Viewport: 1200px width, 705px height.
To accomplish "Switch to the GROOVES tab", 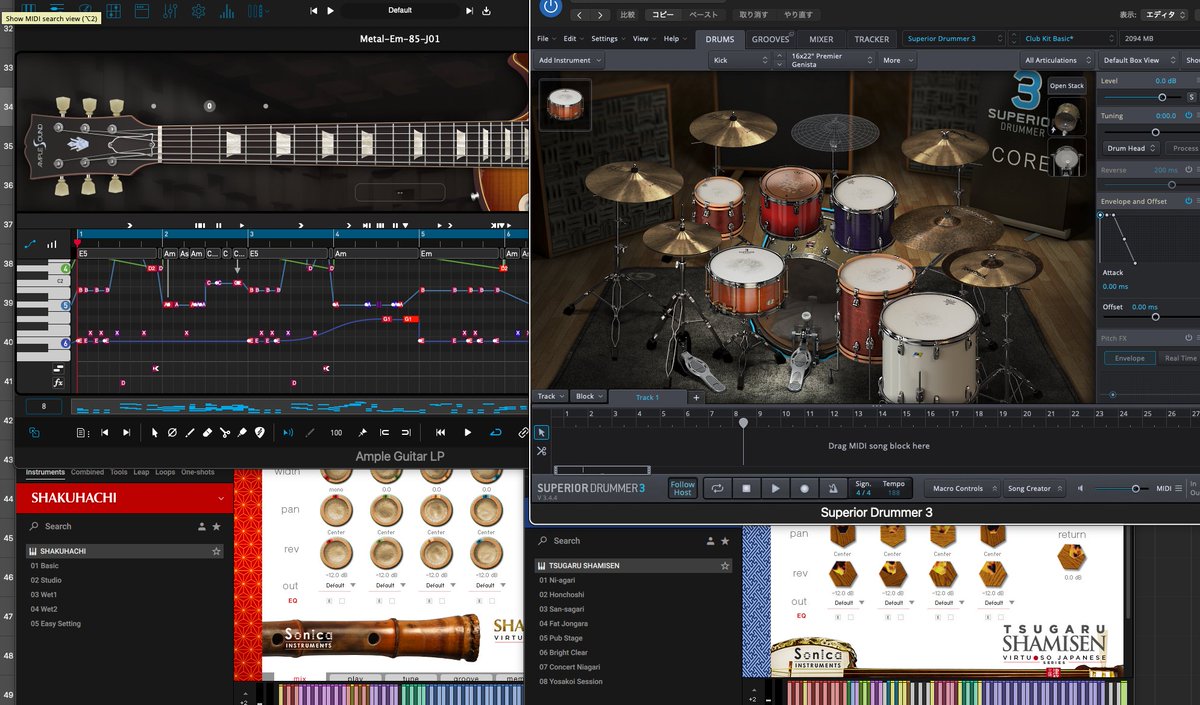I will click(x=770, y=39).
